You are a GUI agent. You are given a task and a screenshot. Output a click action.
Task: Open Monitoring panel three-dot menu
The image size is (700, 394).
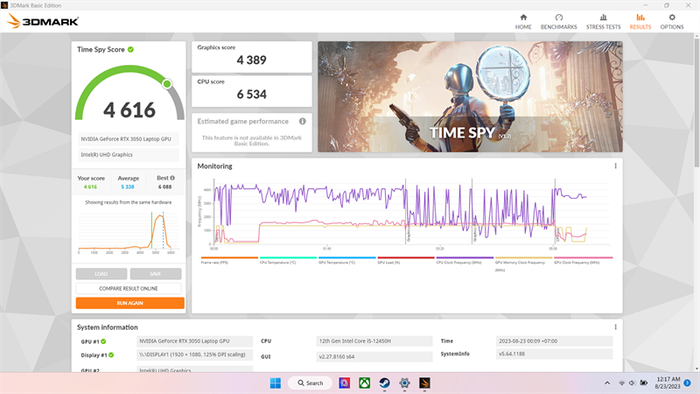(616, 166)
